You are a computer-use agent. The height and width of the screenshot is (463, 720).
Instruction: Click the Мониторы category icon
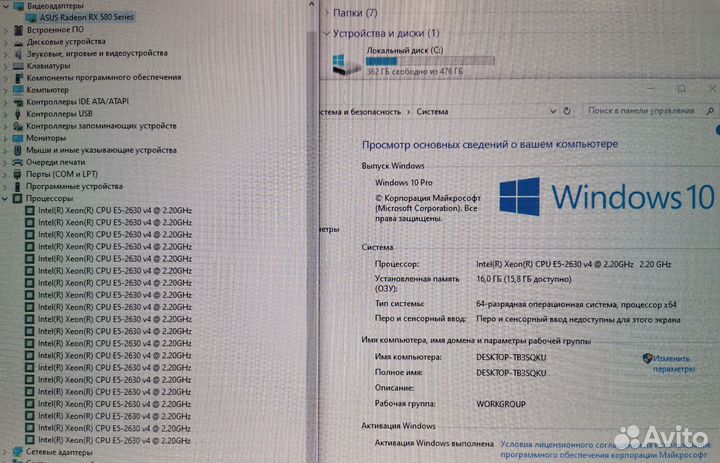[x=17, y=137]
